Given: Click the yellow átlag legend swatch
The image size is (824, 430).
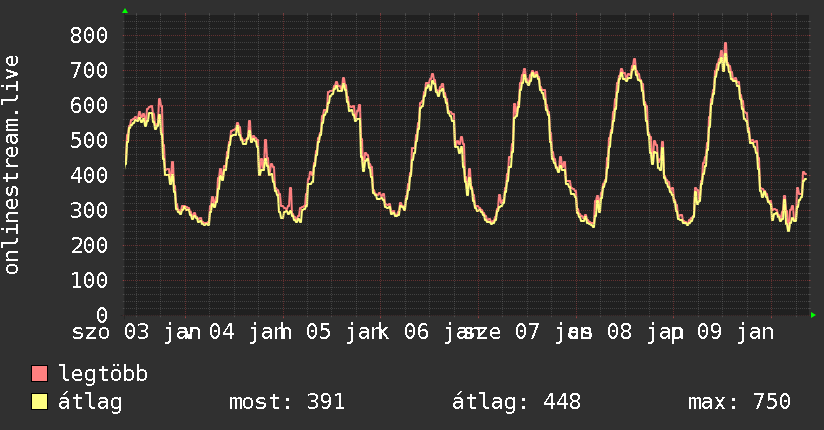Looking at the screenshot, I should click(x=39, y=402).
